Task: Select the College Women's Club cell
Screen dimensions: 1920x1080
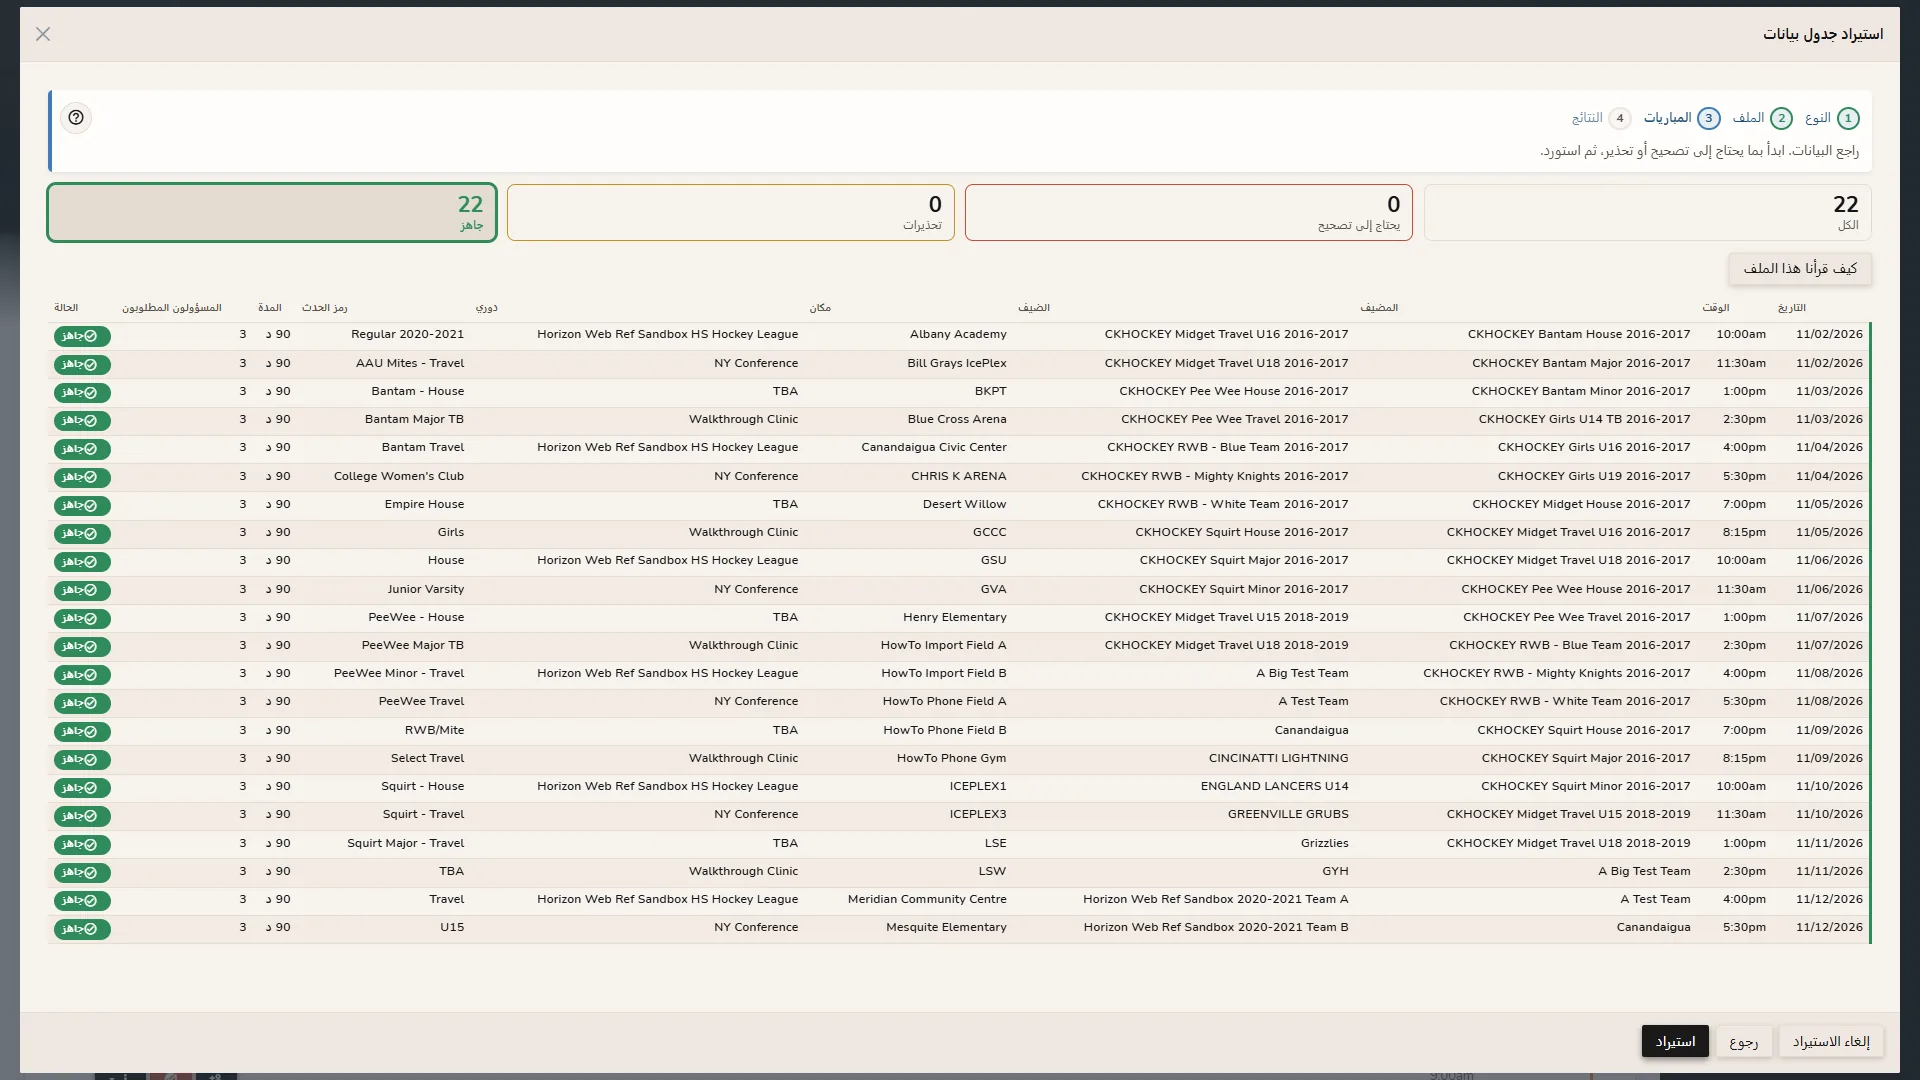Action: 399,476
